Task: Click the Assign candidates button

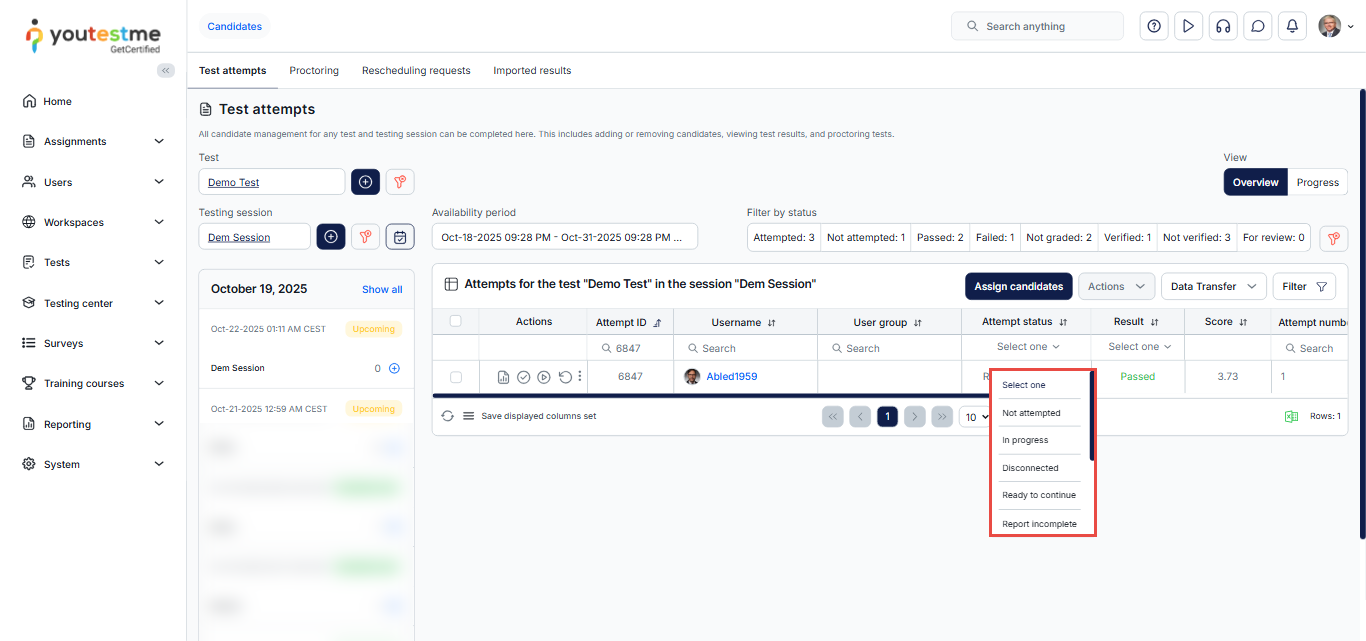Action: pos(1018,286)
